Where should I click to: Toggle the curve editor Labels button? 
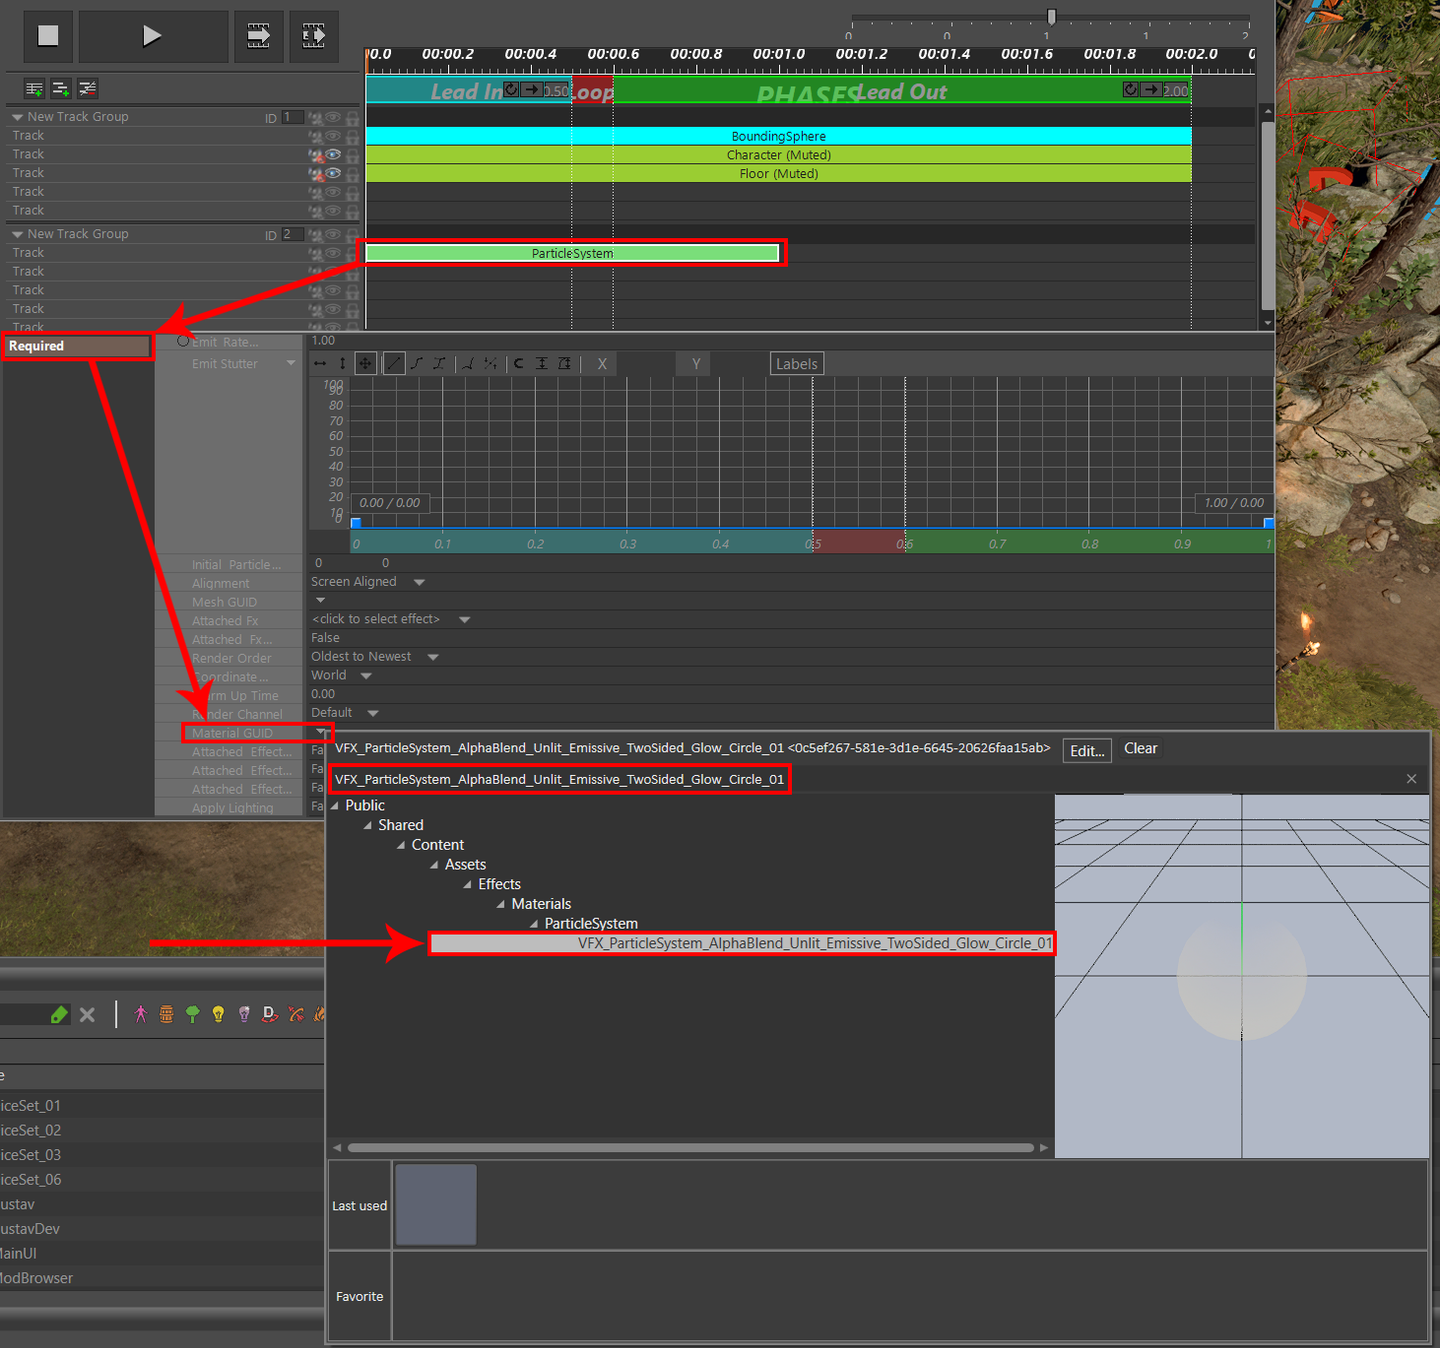797,364
